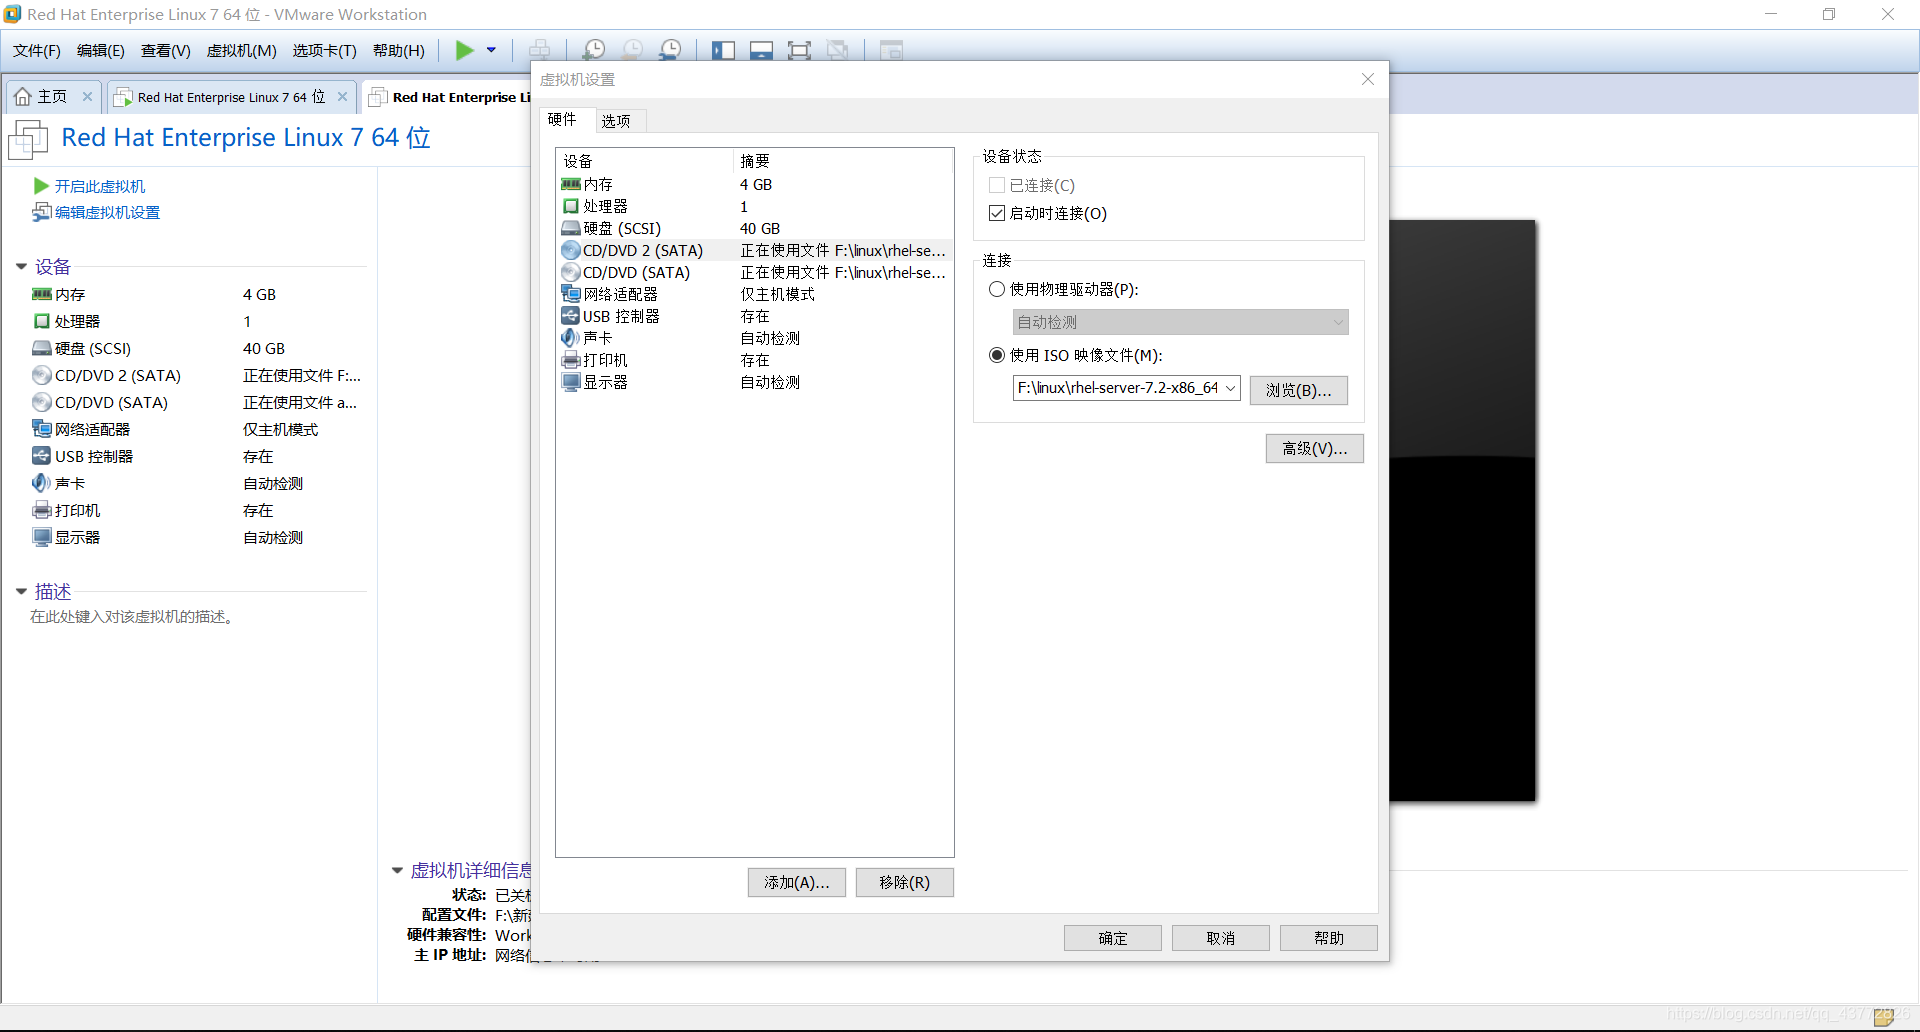
Task: Select 硬盘 (SCSI) icon in dialog list
Action: click(x=571, y=228)
